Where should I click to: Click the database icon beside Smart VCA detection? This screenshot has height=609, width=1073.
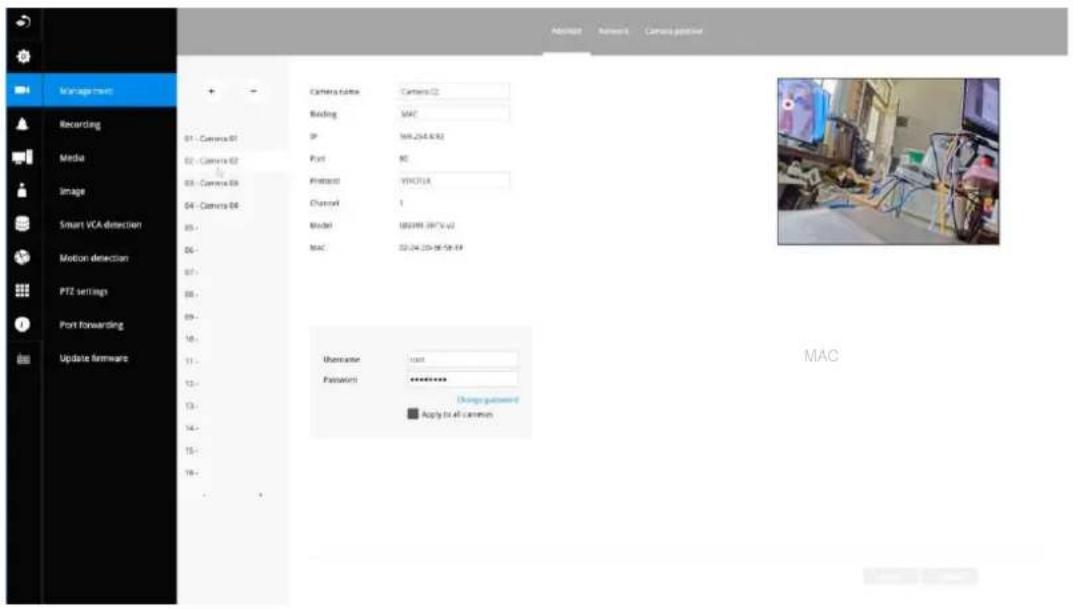tap(22, 224)
